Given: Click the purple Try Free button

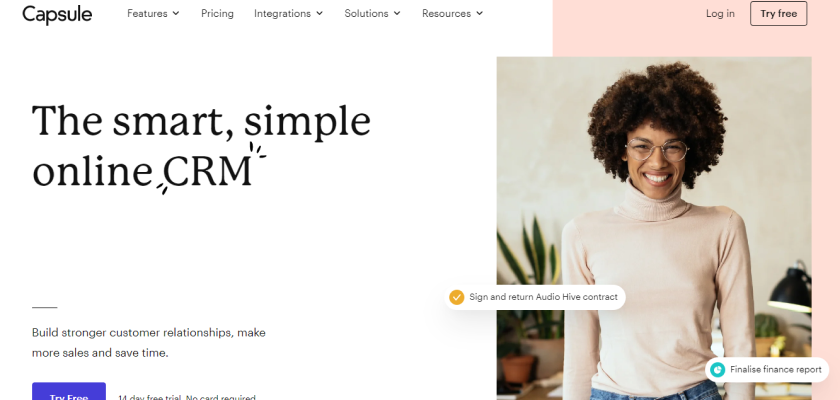Looking at the screenshot, I should coord(69,391).
